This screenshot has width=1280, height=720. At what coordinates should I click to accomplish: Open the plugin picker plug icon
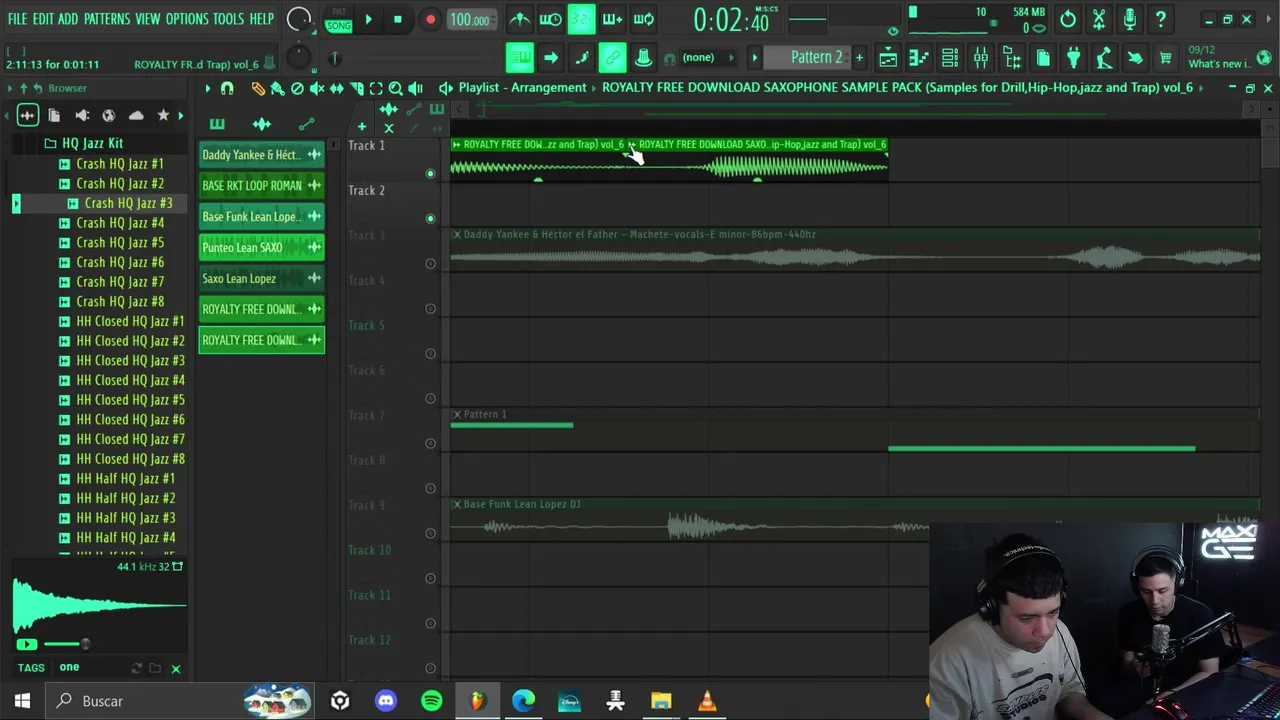coord(1073,58)
